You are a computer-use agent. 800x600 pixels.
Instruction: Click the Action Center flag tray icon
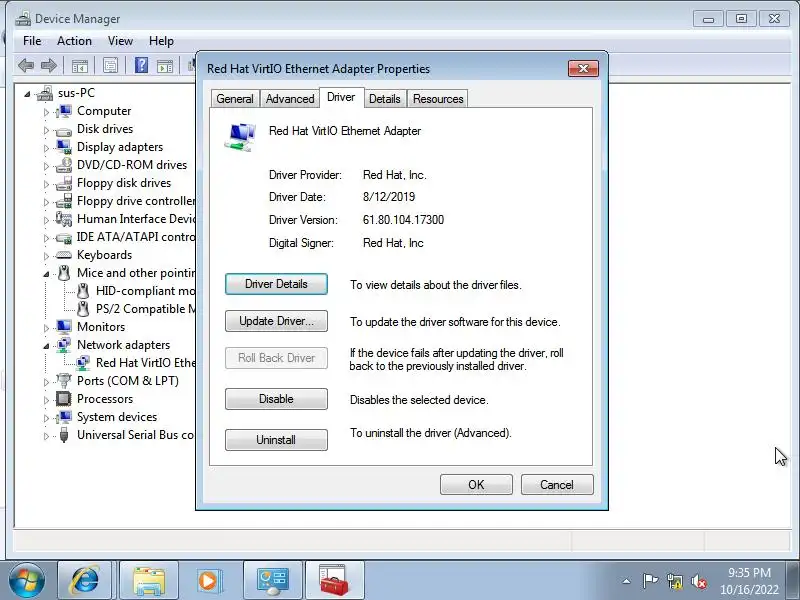(x=650, y=581)
